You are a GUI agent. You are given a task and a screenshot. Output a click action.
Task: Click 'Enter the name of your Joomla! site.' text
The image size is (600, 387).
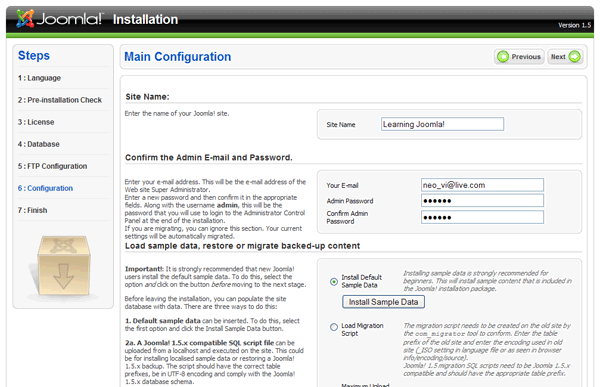(177, 114)
